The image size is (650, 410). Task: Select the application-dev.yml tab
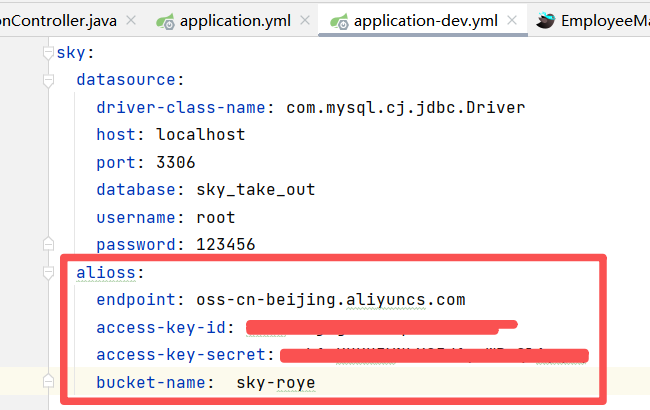426,21
